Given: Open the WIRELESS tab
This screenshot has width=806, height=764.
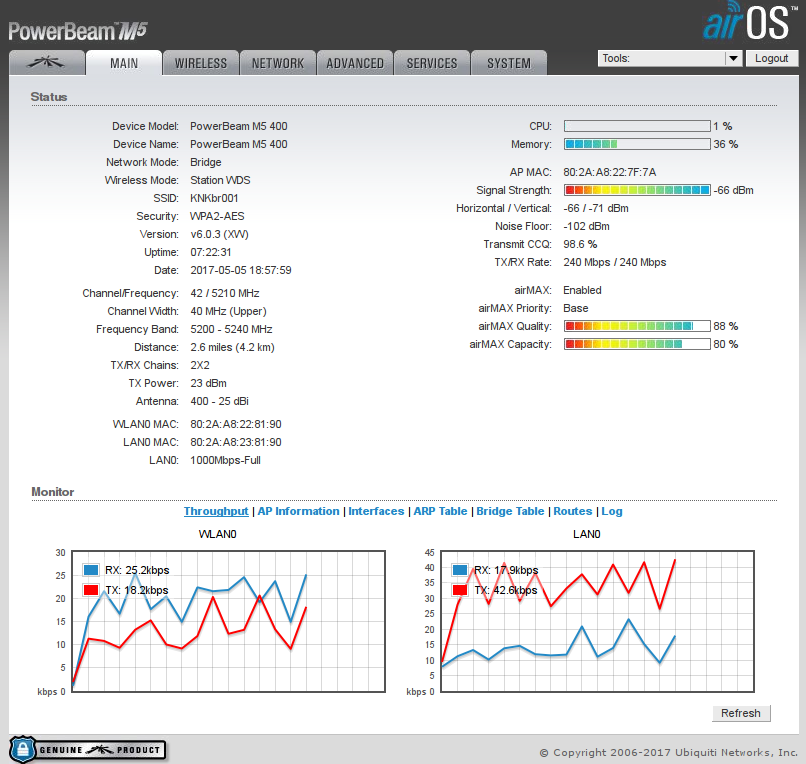Looking at the screenshot, I should [201, 63].
